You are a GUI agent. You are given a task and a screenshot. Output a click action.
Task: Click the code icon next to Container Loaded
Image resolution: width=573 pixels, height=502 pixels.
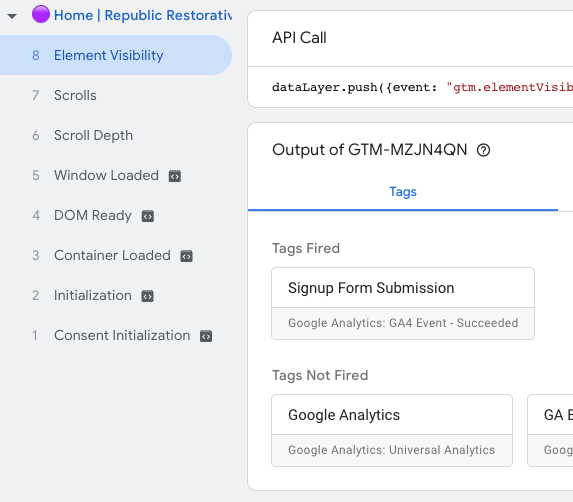click(186, 256)
